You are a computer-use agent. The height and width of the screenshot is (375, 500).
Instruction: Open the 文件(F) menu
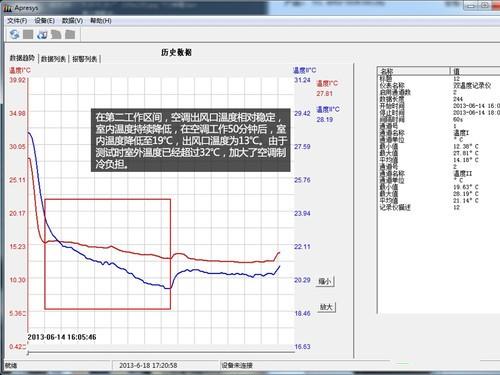17,21
